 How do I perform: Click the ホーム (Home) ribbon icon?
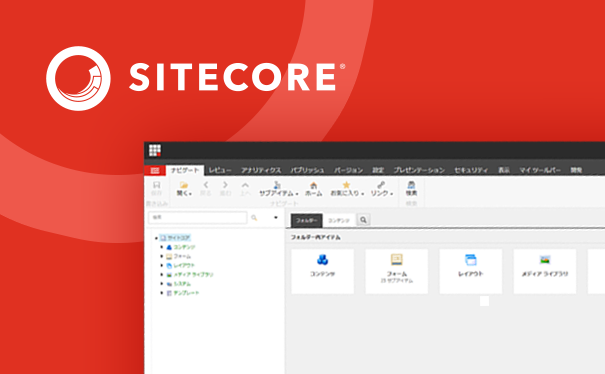(313, 189)
